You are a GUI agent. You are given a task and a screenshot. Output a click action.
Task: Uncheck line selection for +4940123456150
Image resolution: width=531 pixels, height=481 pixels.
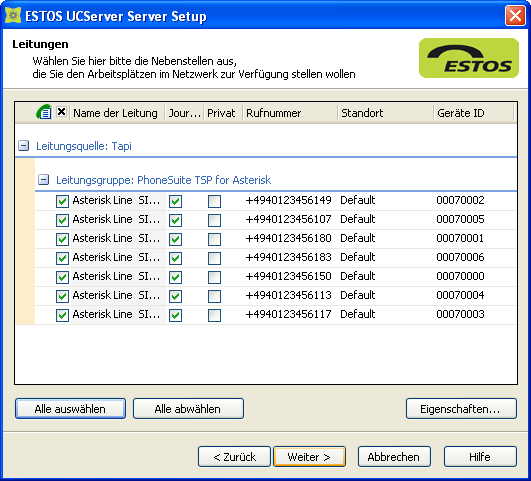(62, 277)
